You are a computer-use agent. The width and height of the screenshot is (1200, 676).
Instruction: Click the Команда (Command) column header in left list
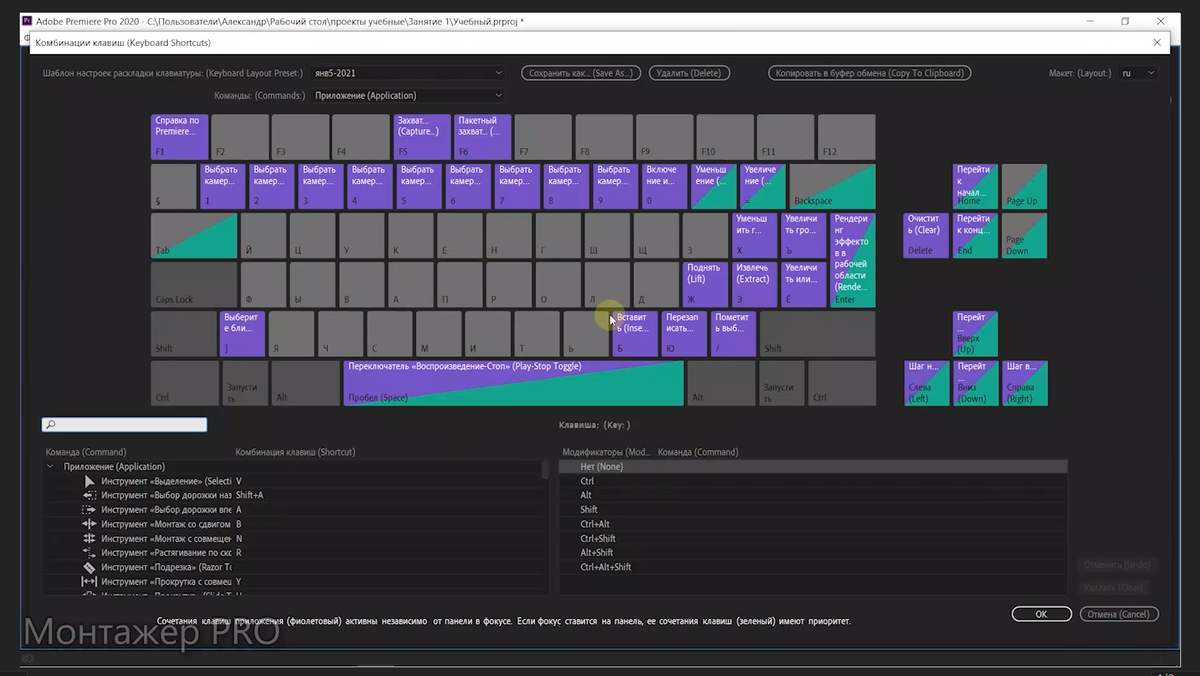coord(86,452)
